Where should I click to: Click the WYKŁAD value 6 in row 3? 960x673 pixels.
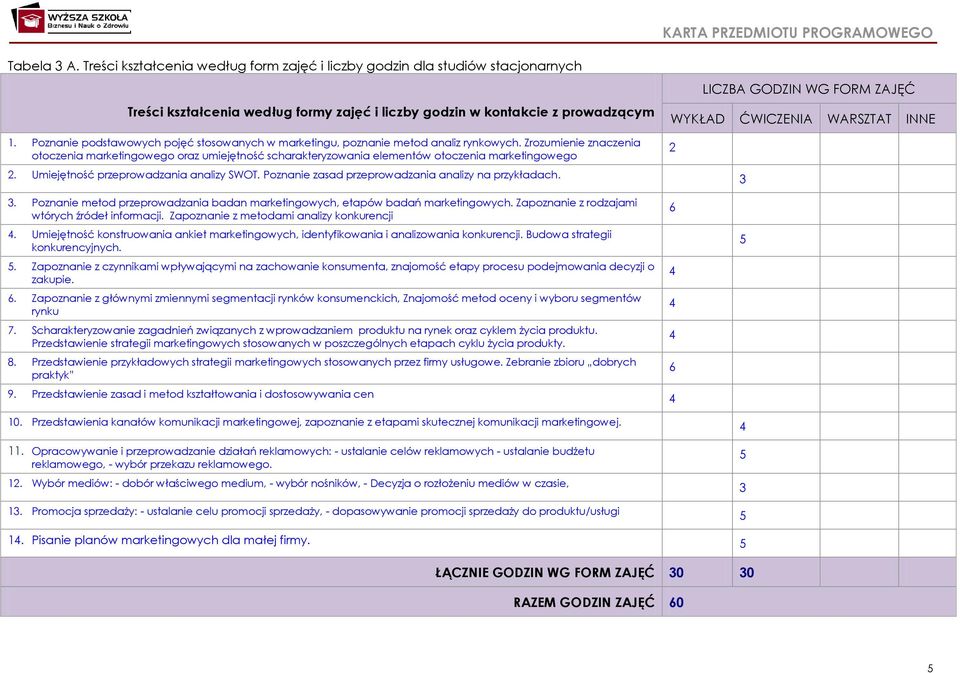coord(672,208)
